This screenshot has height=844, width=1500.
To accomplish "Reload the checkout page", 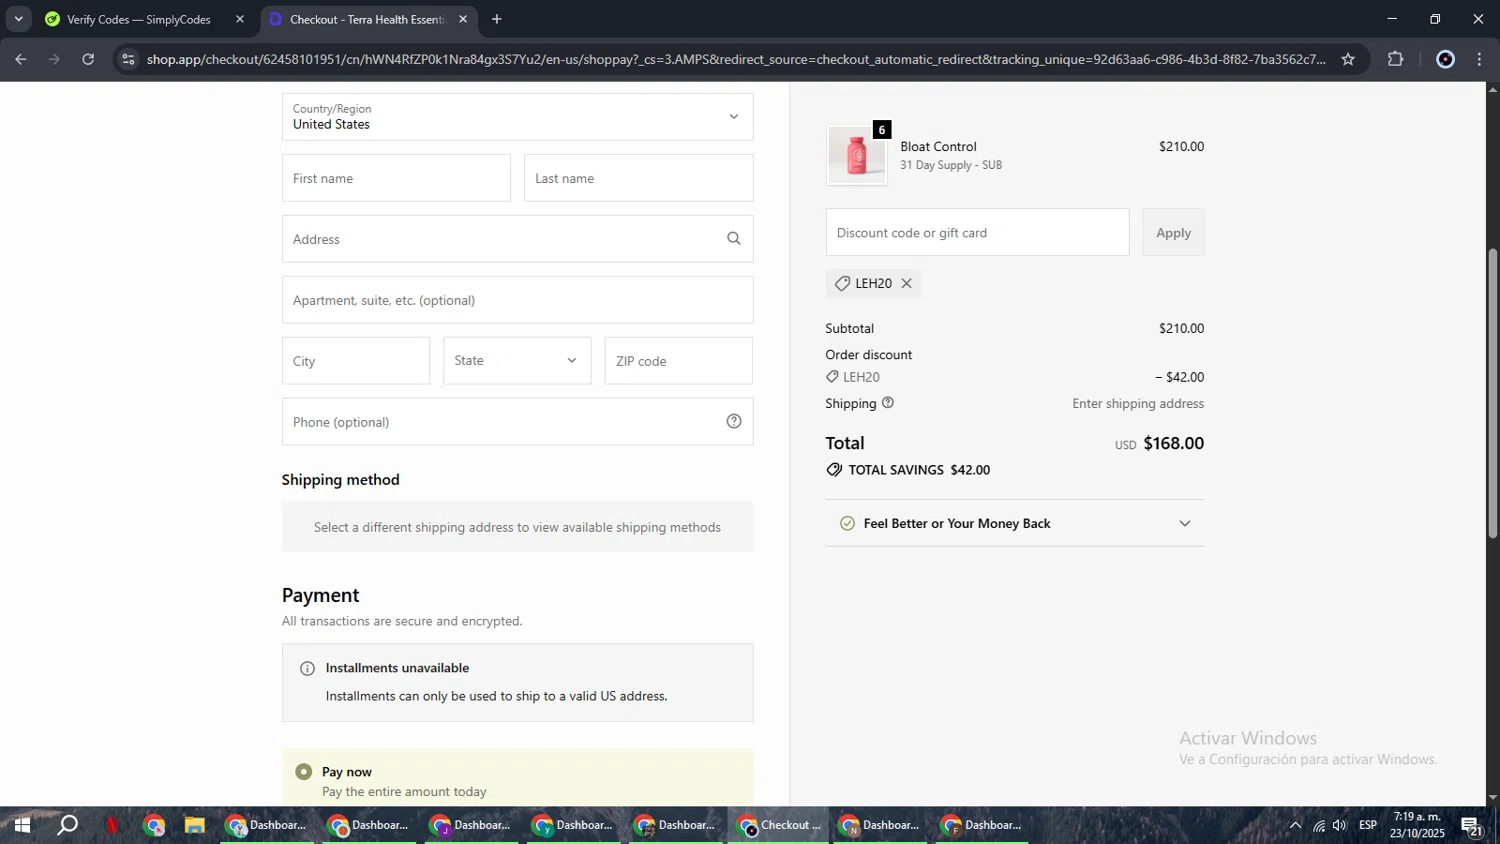I will click(x=88, y=59).
